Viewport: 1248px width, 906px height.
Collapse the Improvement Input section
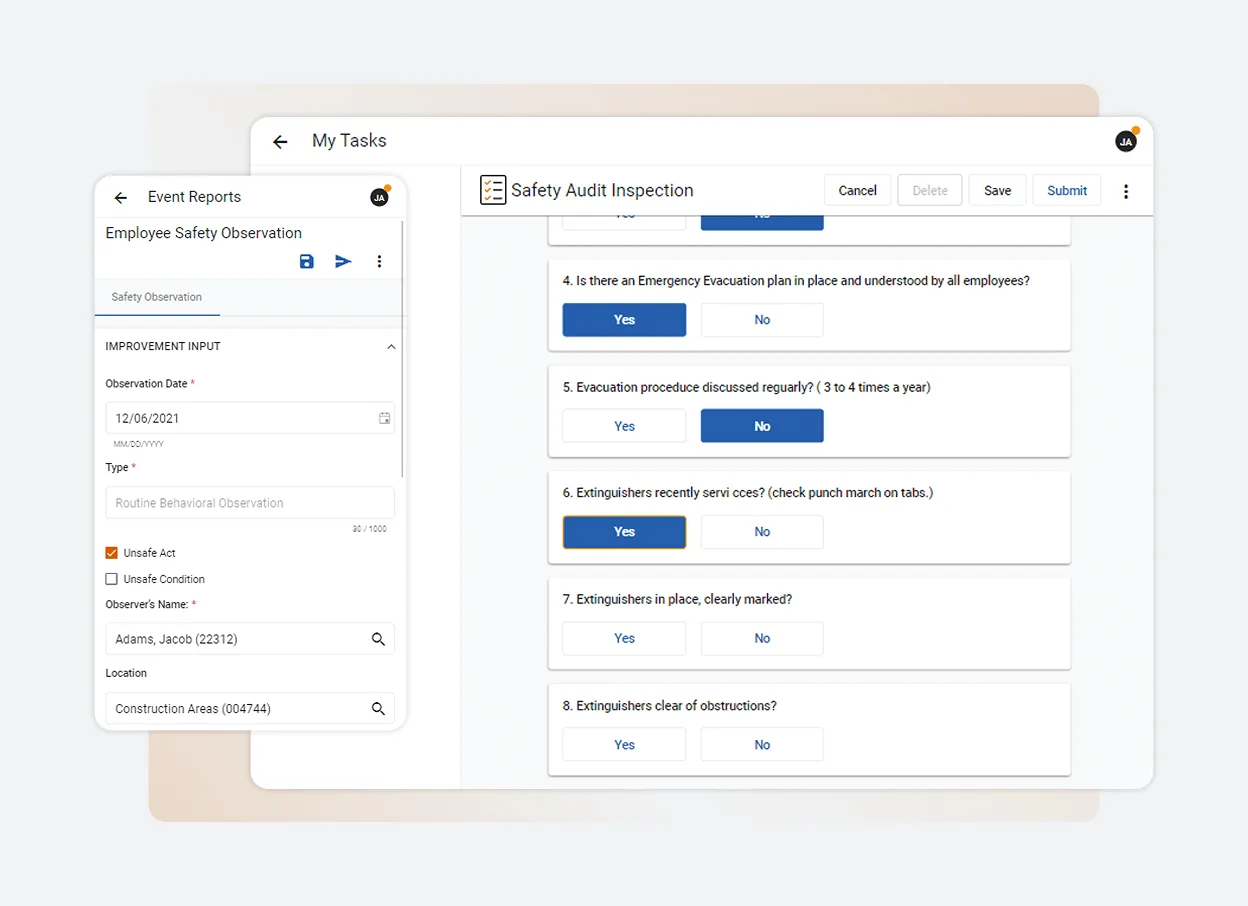click(x=391, y=346)
